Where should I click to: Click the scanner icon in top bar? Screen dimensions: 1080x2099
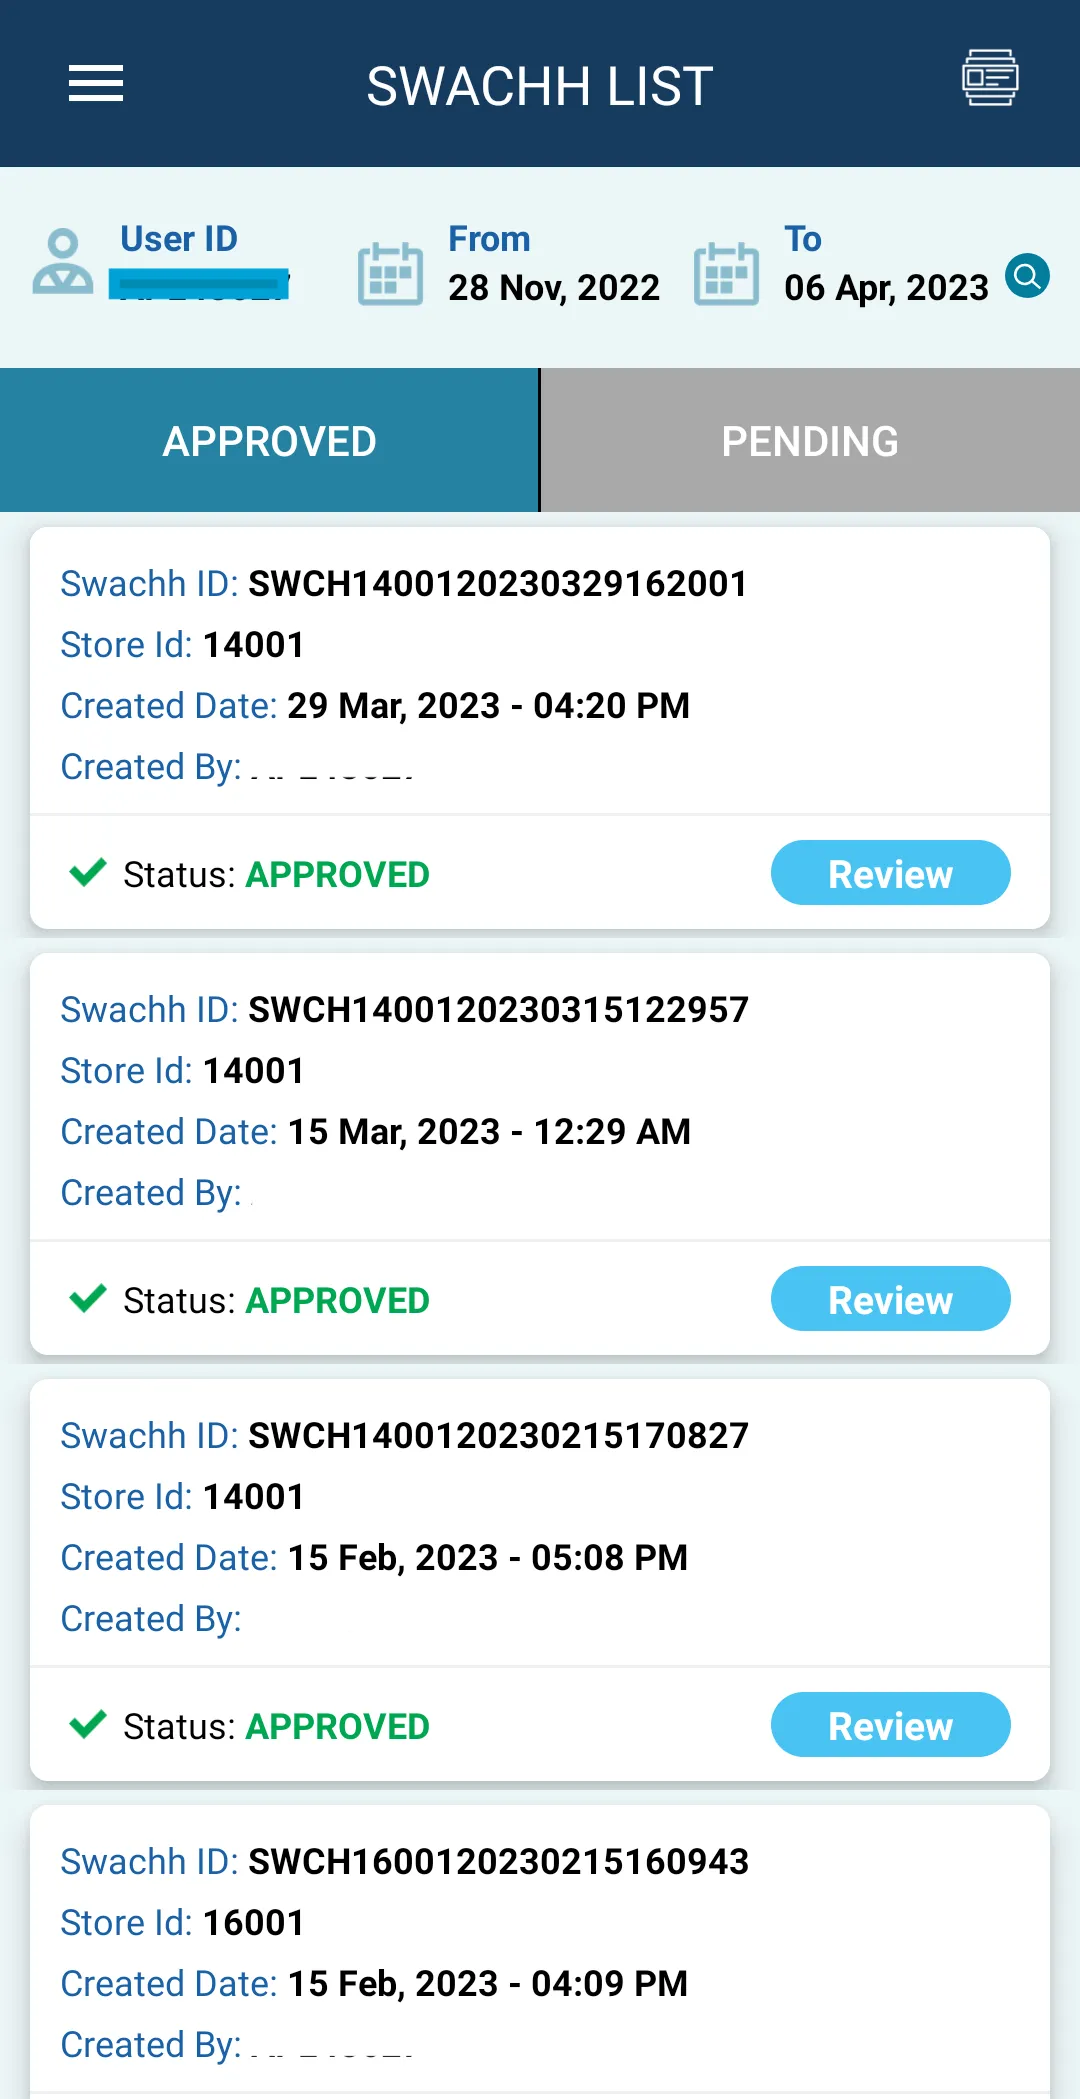pyautogui.click(x=990, y=78)
